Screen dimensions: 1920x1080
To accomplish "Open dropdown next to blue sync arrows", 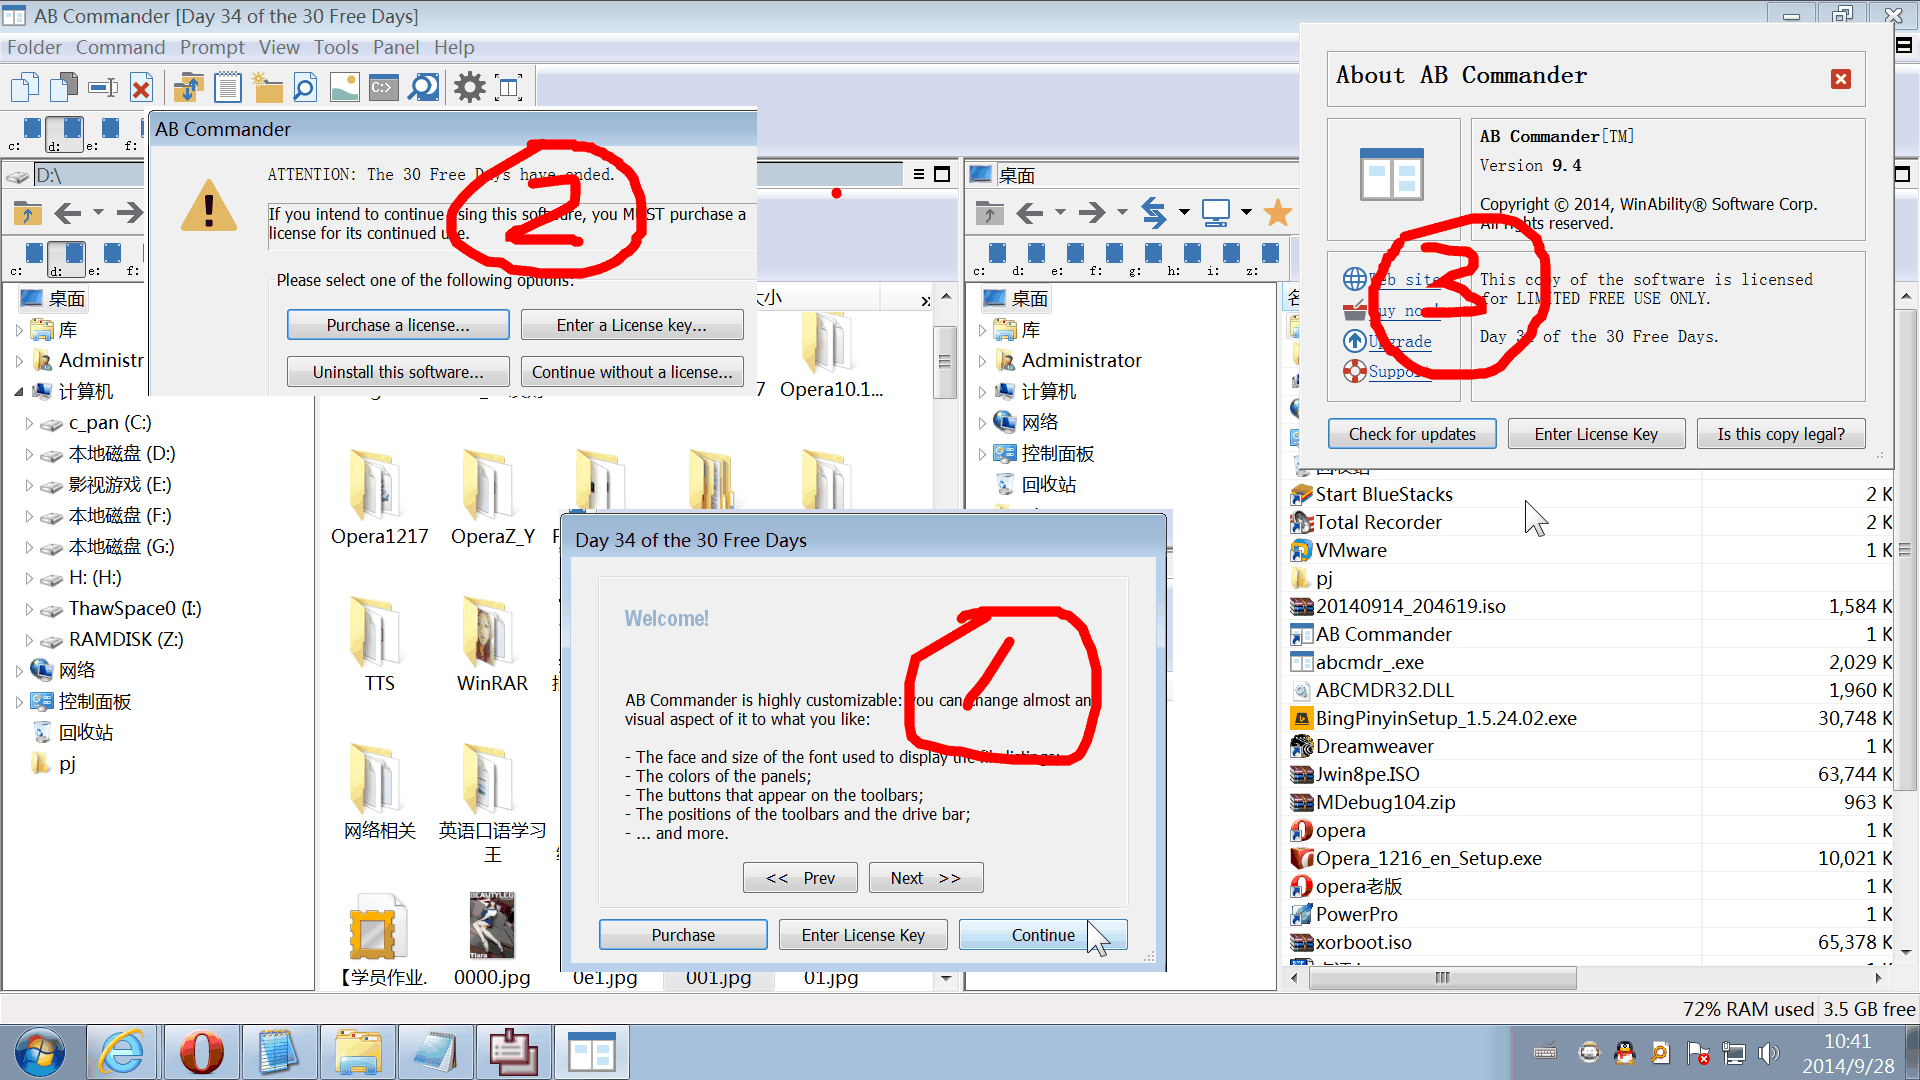I will click(1184, 212).
